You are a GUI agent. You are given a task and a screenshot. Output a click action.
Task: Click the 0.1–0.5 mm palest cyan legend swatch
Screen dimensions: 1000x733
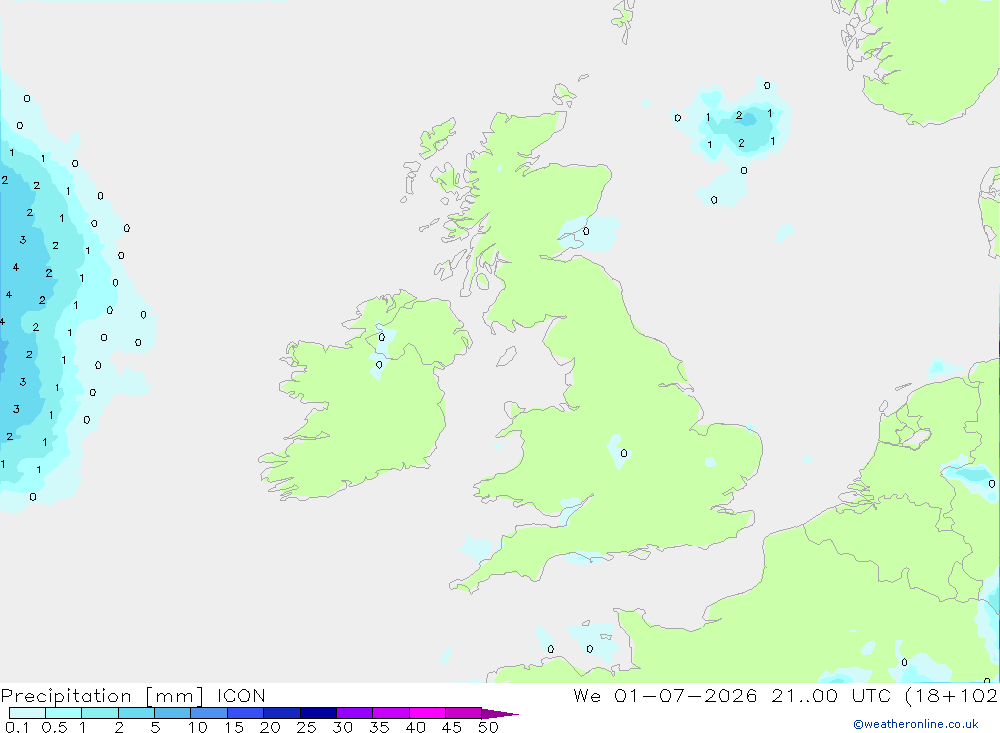coord(27,713)
